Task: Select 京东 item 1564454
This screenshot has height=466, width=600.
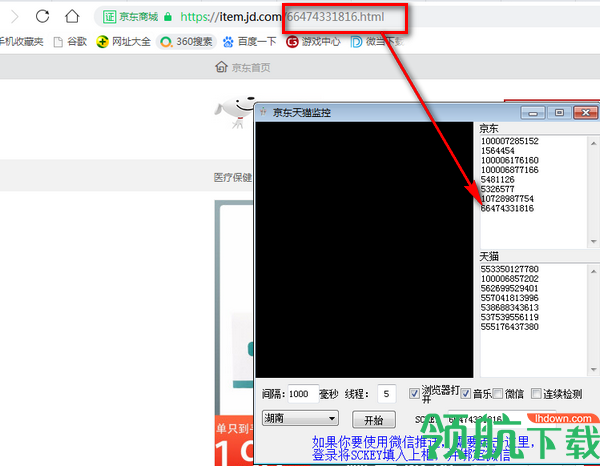Action: click(498, 151)
